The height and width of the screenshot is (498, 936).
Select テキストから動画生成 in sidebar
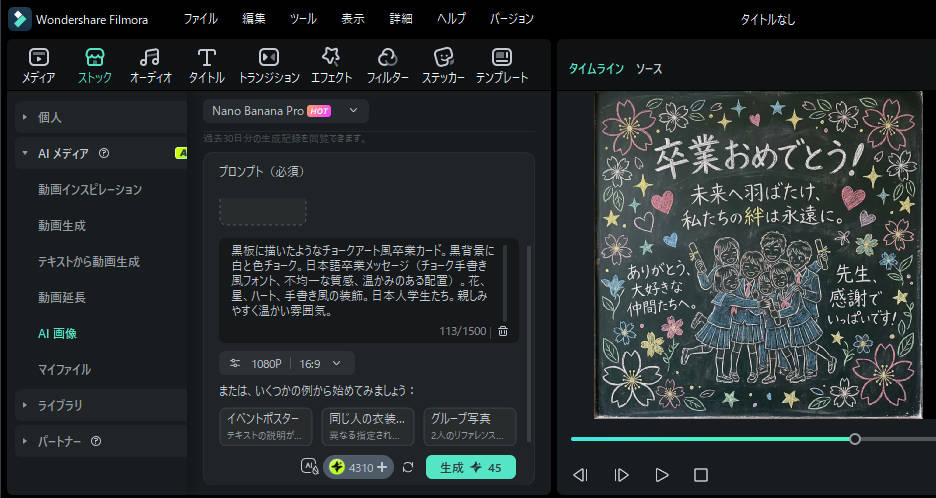tap(89, 262)
